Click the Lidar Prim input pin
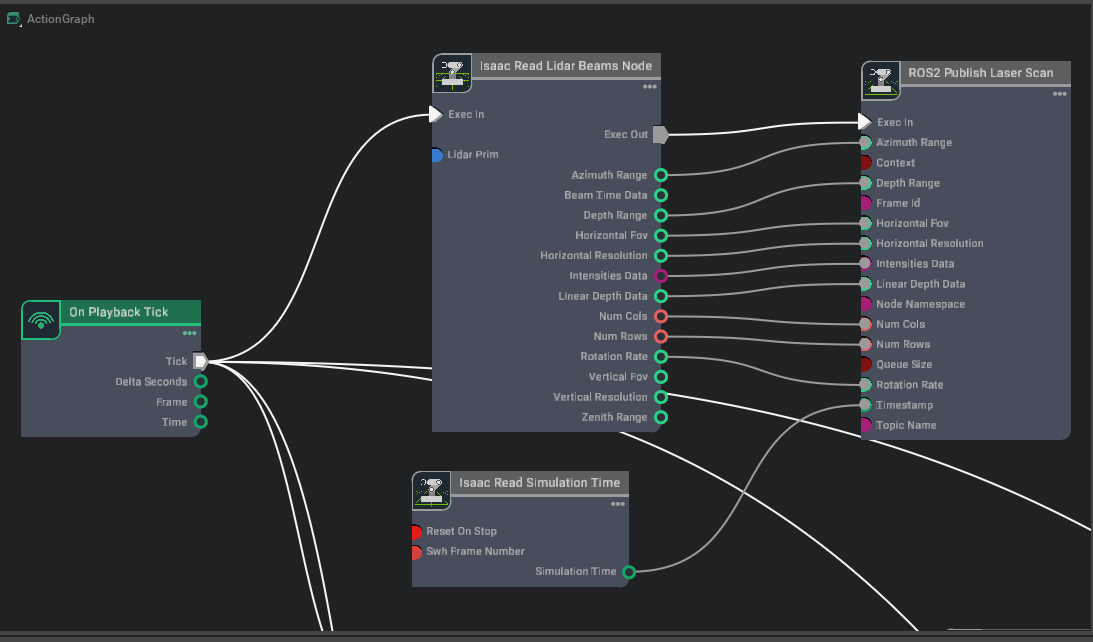This screenshot has width=1093, height=642. 437,153
